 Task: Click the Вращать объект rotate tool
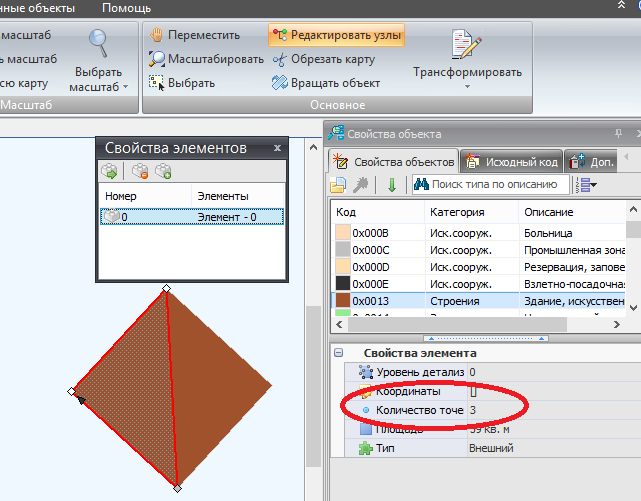[x=328, y=83]
